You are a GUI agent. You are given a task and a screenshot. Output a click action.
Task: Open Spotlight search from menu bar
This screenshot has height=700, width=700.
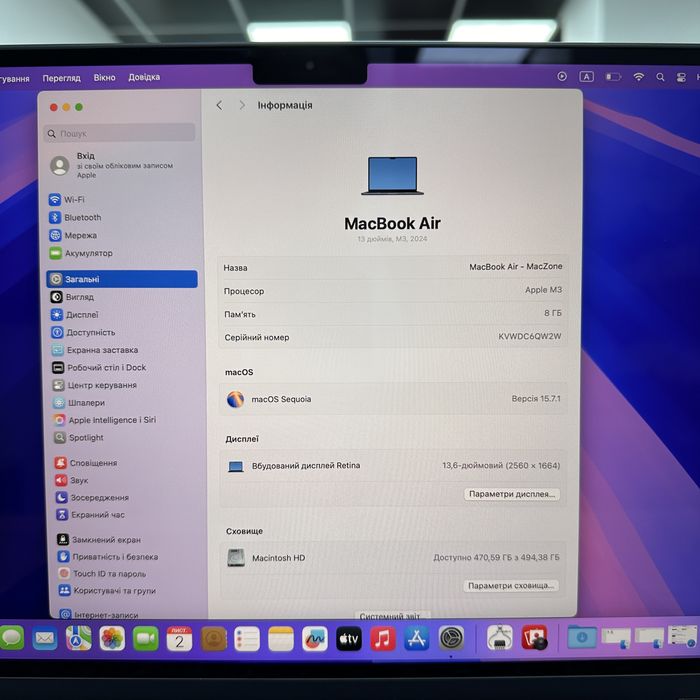660,77
